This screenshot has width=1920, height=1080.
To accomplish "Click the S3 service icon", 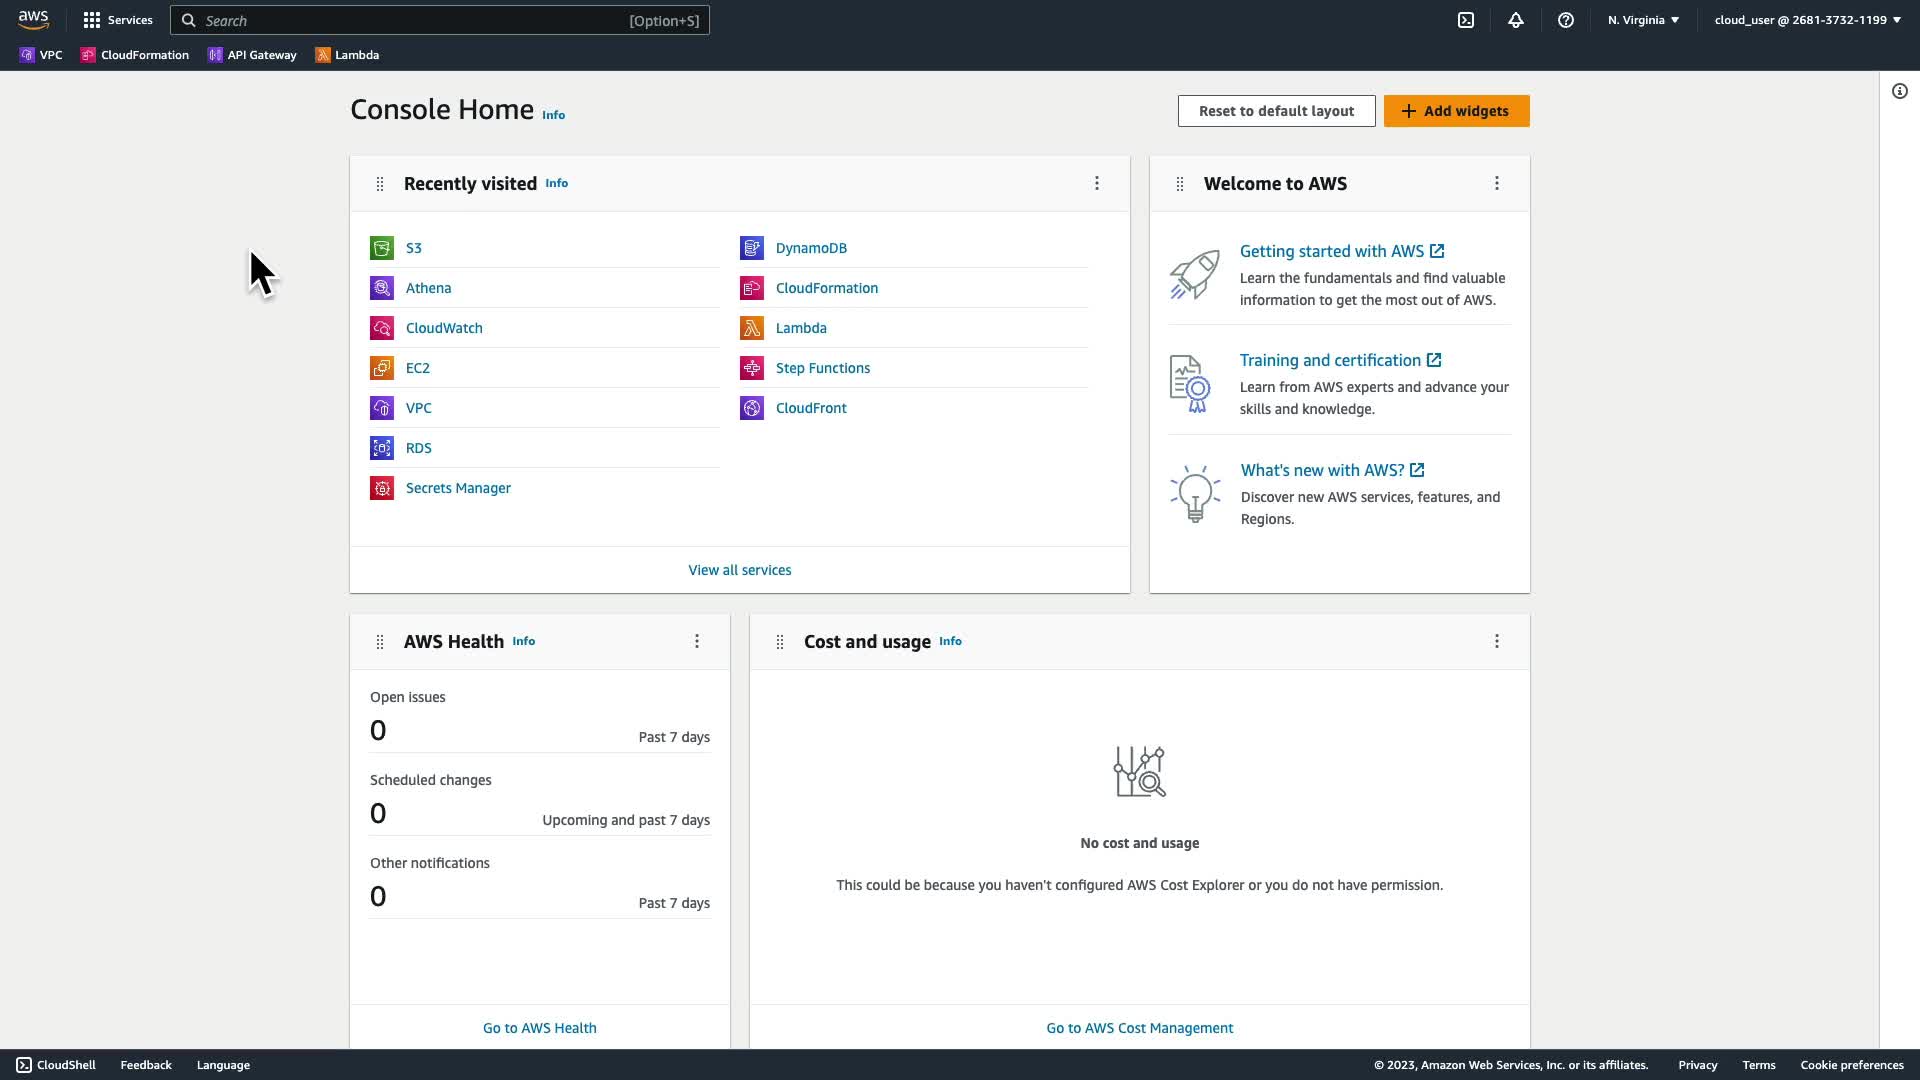I will (382, 248).
